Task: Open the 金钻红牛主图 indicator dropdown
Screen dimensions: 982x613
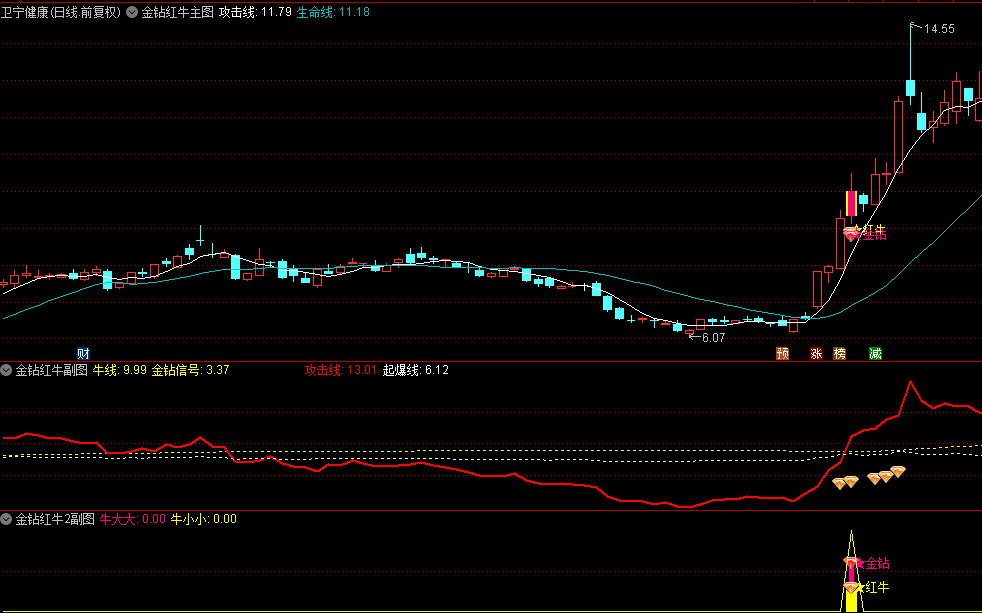Action: (x=132, y=12)
